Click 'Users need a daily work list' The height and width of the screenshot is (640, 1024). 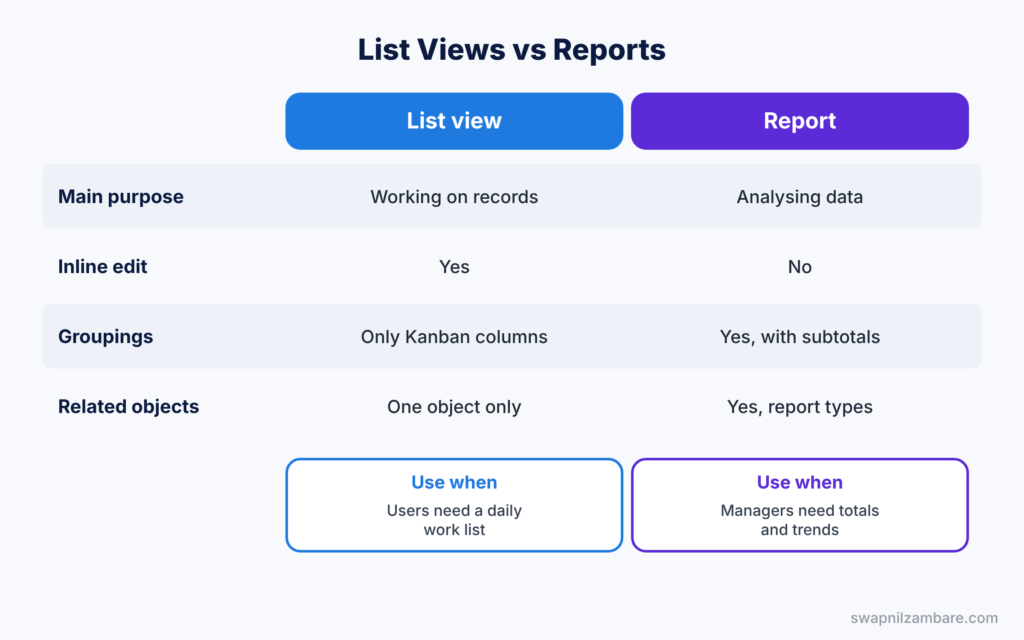[x=454, y=520]
